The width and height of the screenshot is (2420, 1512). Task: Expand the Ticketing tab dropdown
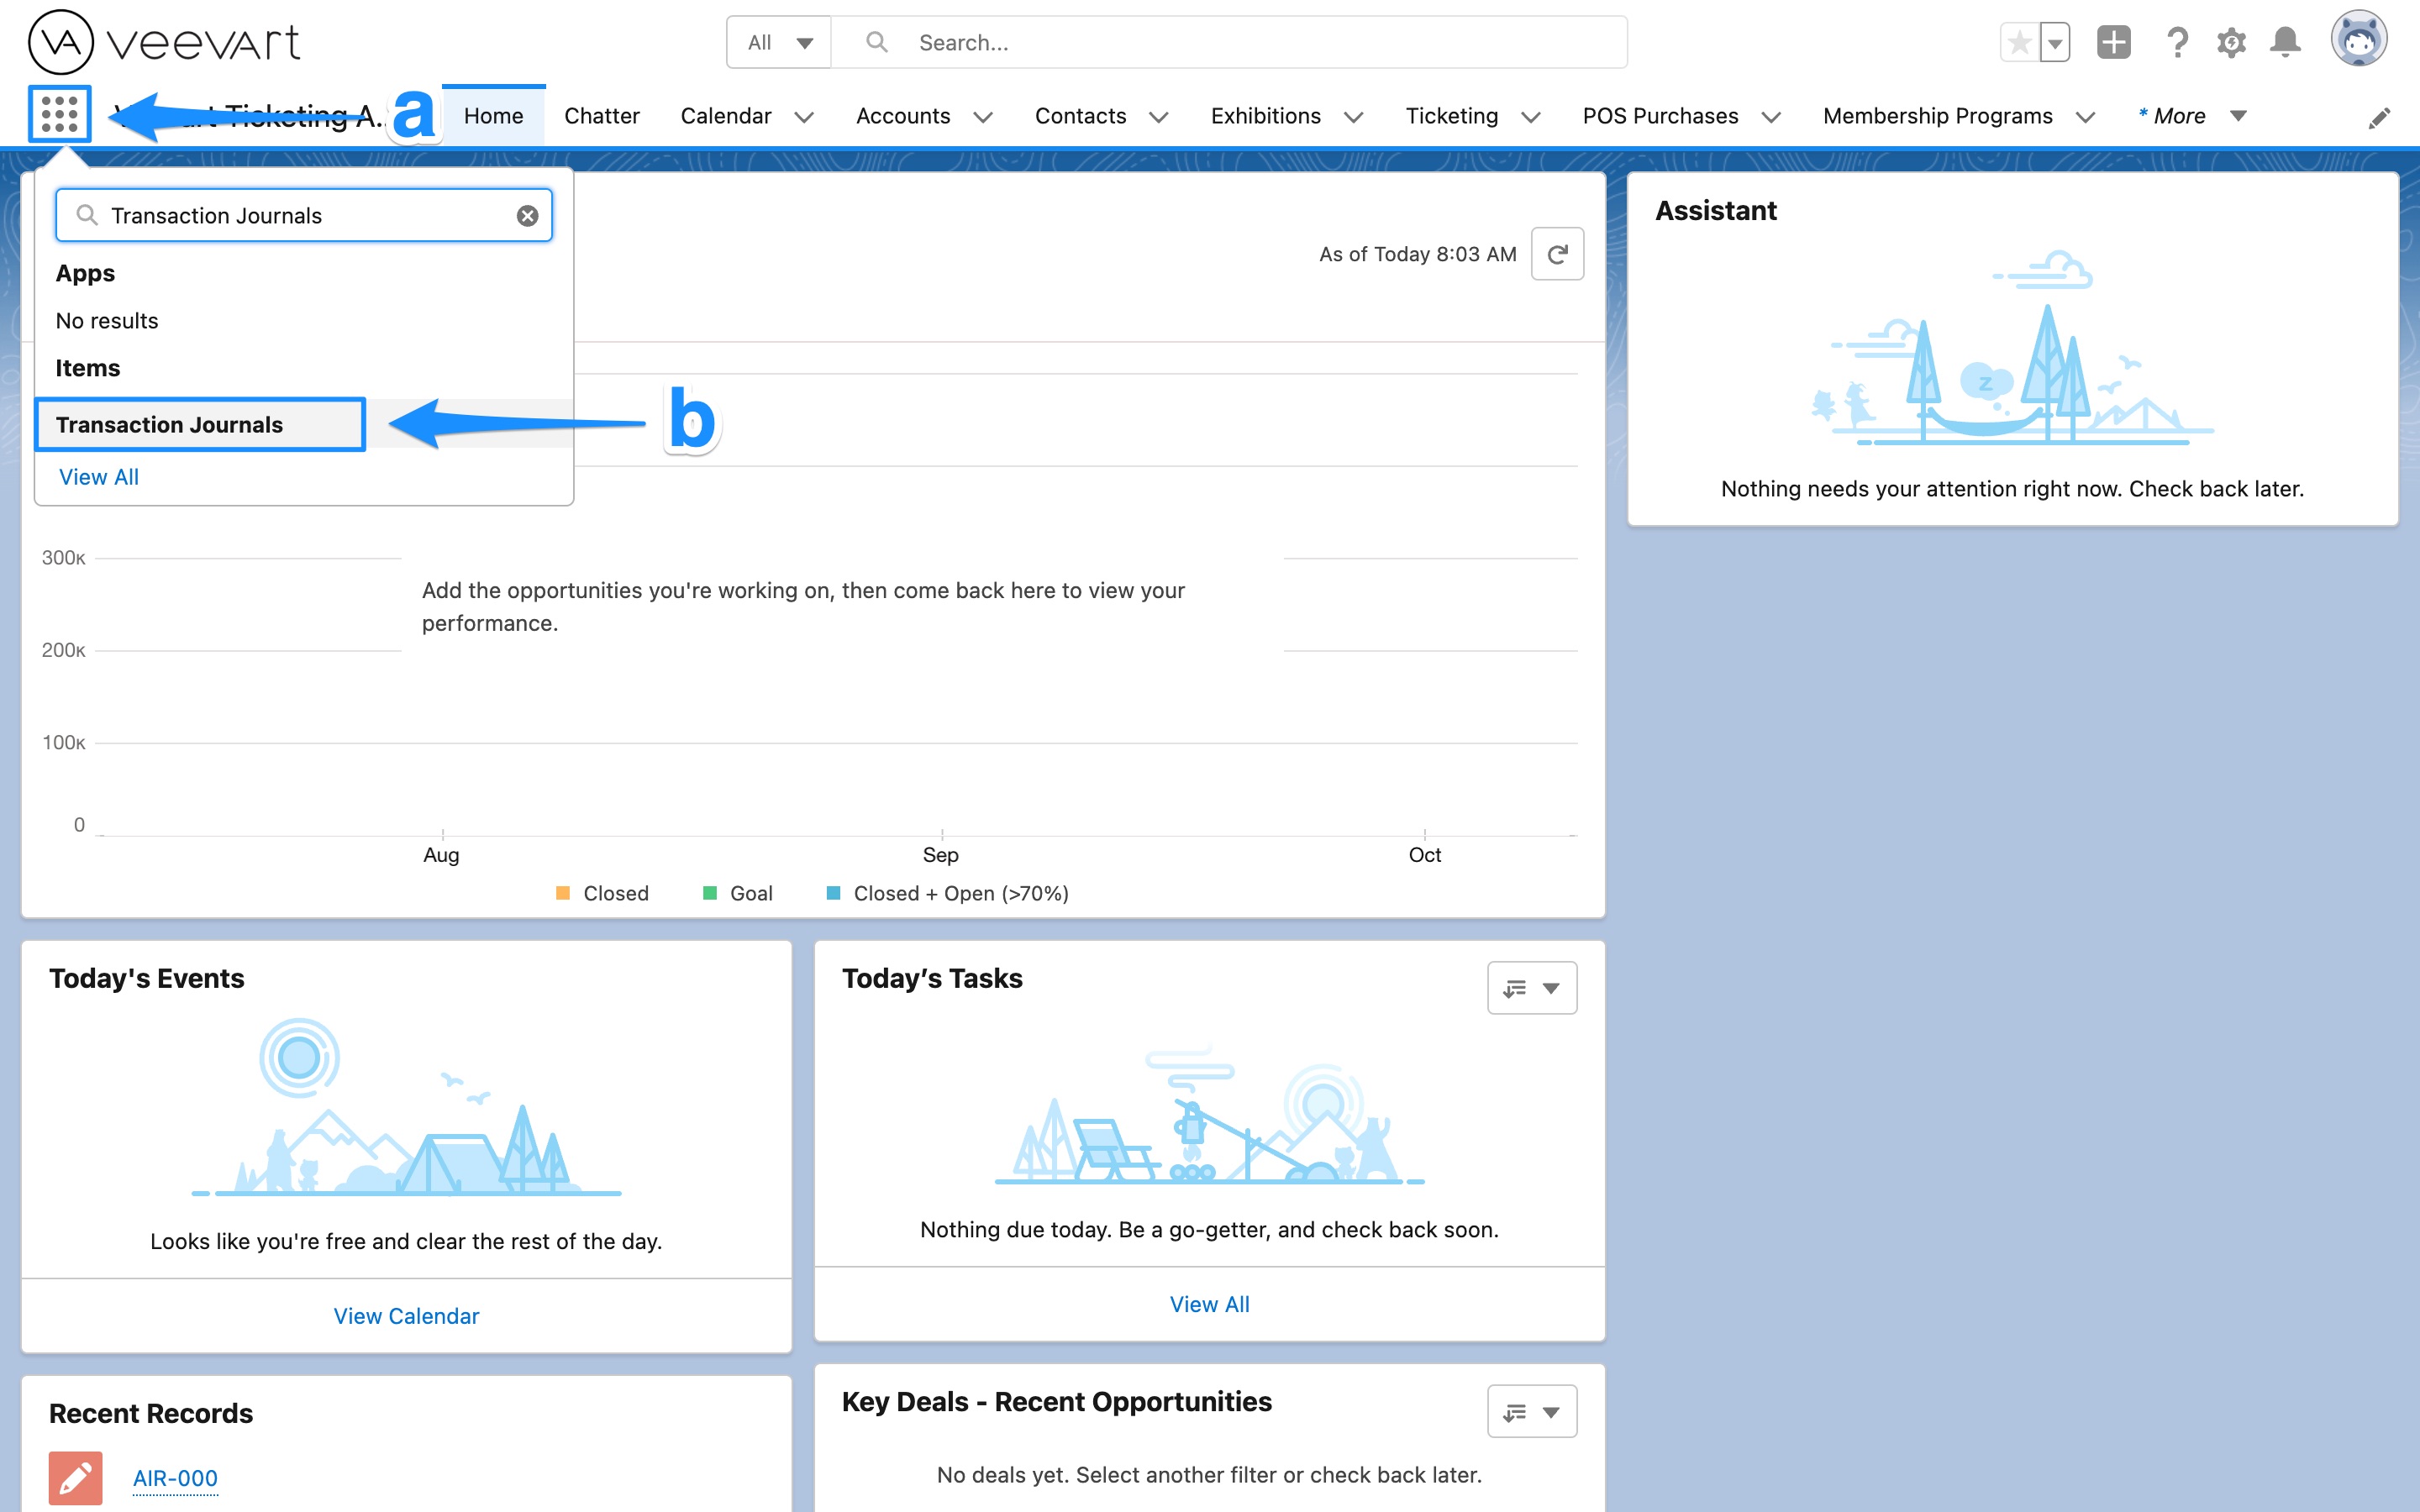tap(1531, 117)
